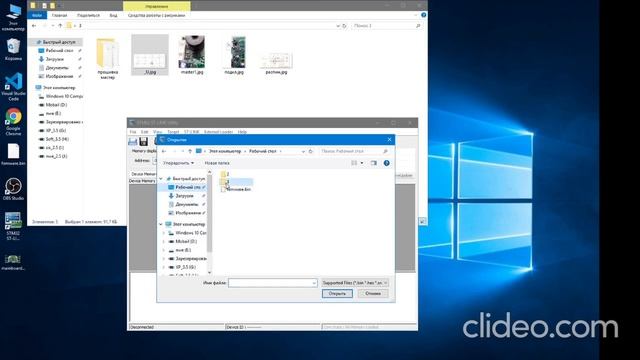The width and height of the screenshot is (640, 360).
Task: Open Средства работы с рисунками ribbon tab
Action: [x=156, y=15]
